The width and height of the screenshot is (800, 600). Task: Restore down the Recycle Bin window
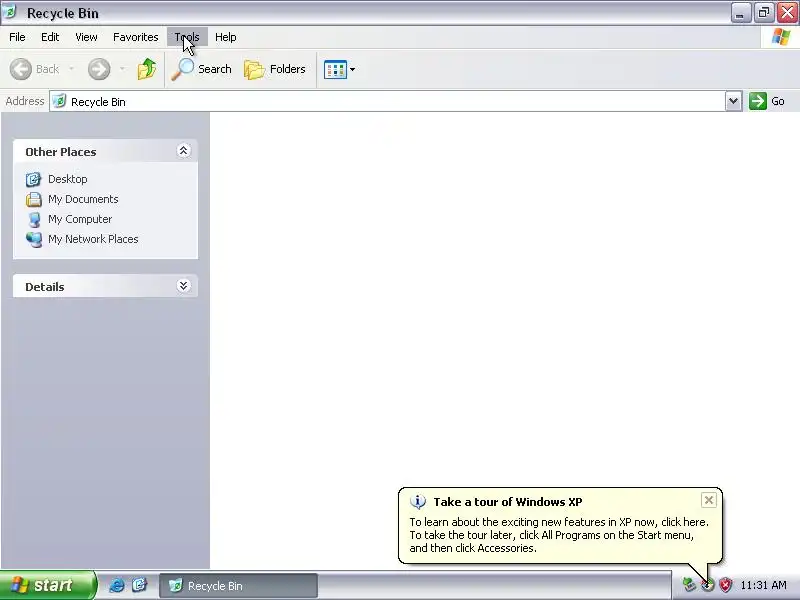coord(764,13)
